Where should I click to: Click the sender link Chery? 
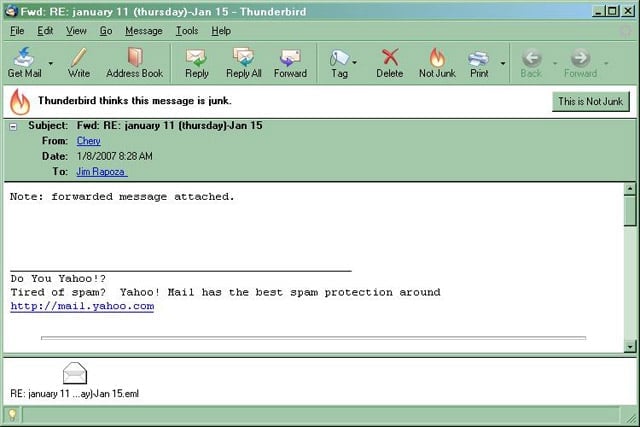(89, 141)
